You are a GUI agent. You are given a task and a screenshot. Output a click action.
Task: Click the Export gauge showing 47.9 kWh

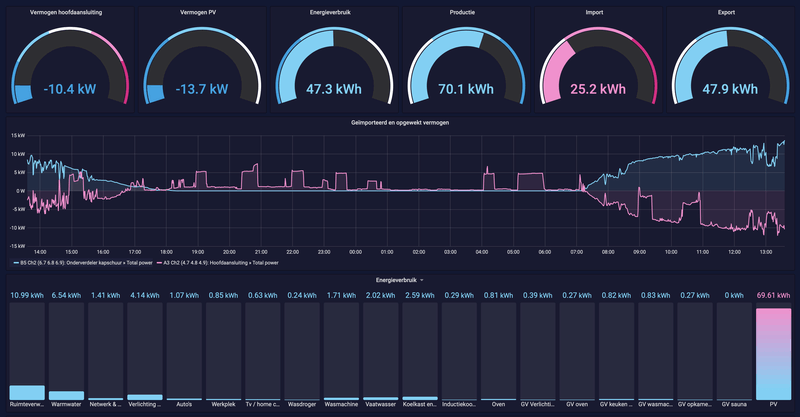point(730,66)
